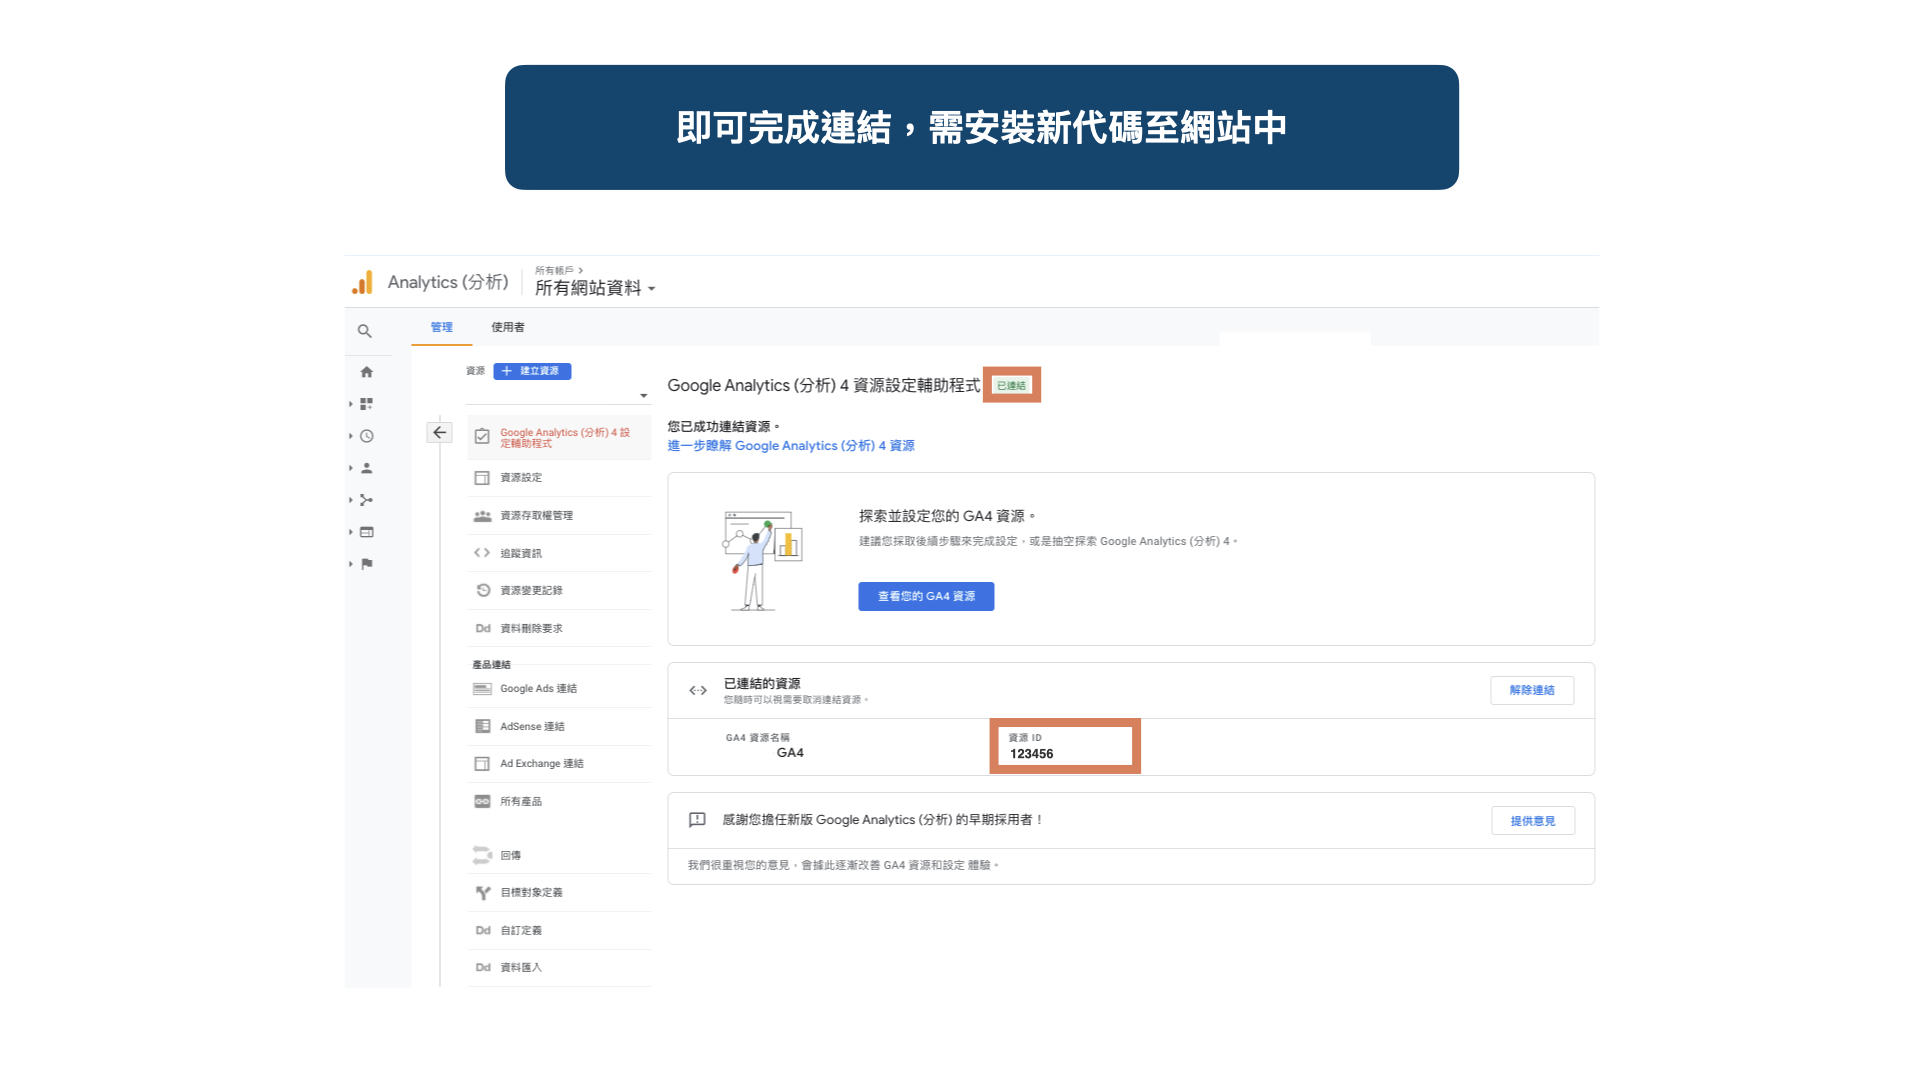1920x1080 pixels.
Task: Open the Customization dashboard icon
Action: [x=367, y=404]
